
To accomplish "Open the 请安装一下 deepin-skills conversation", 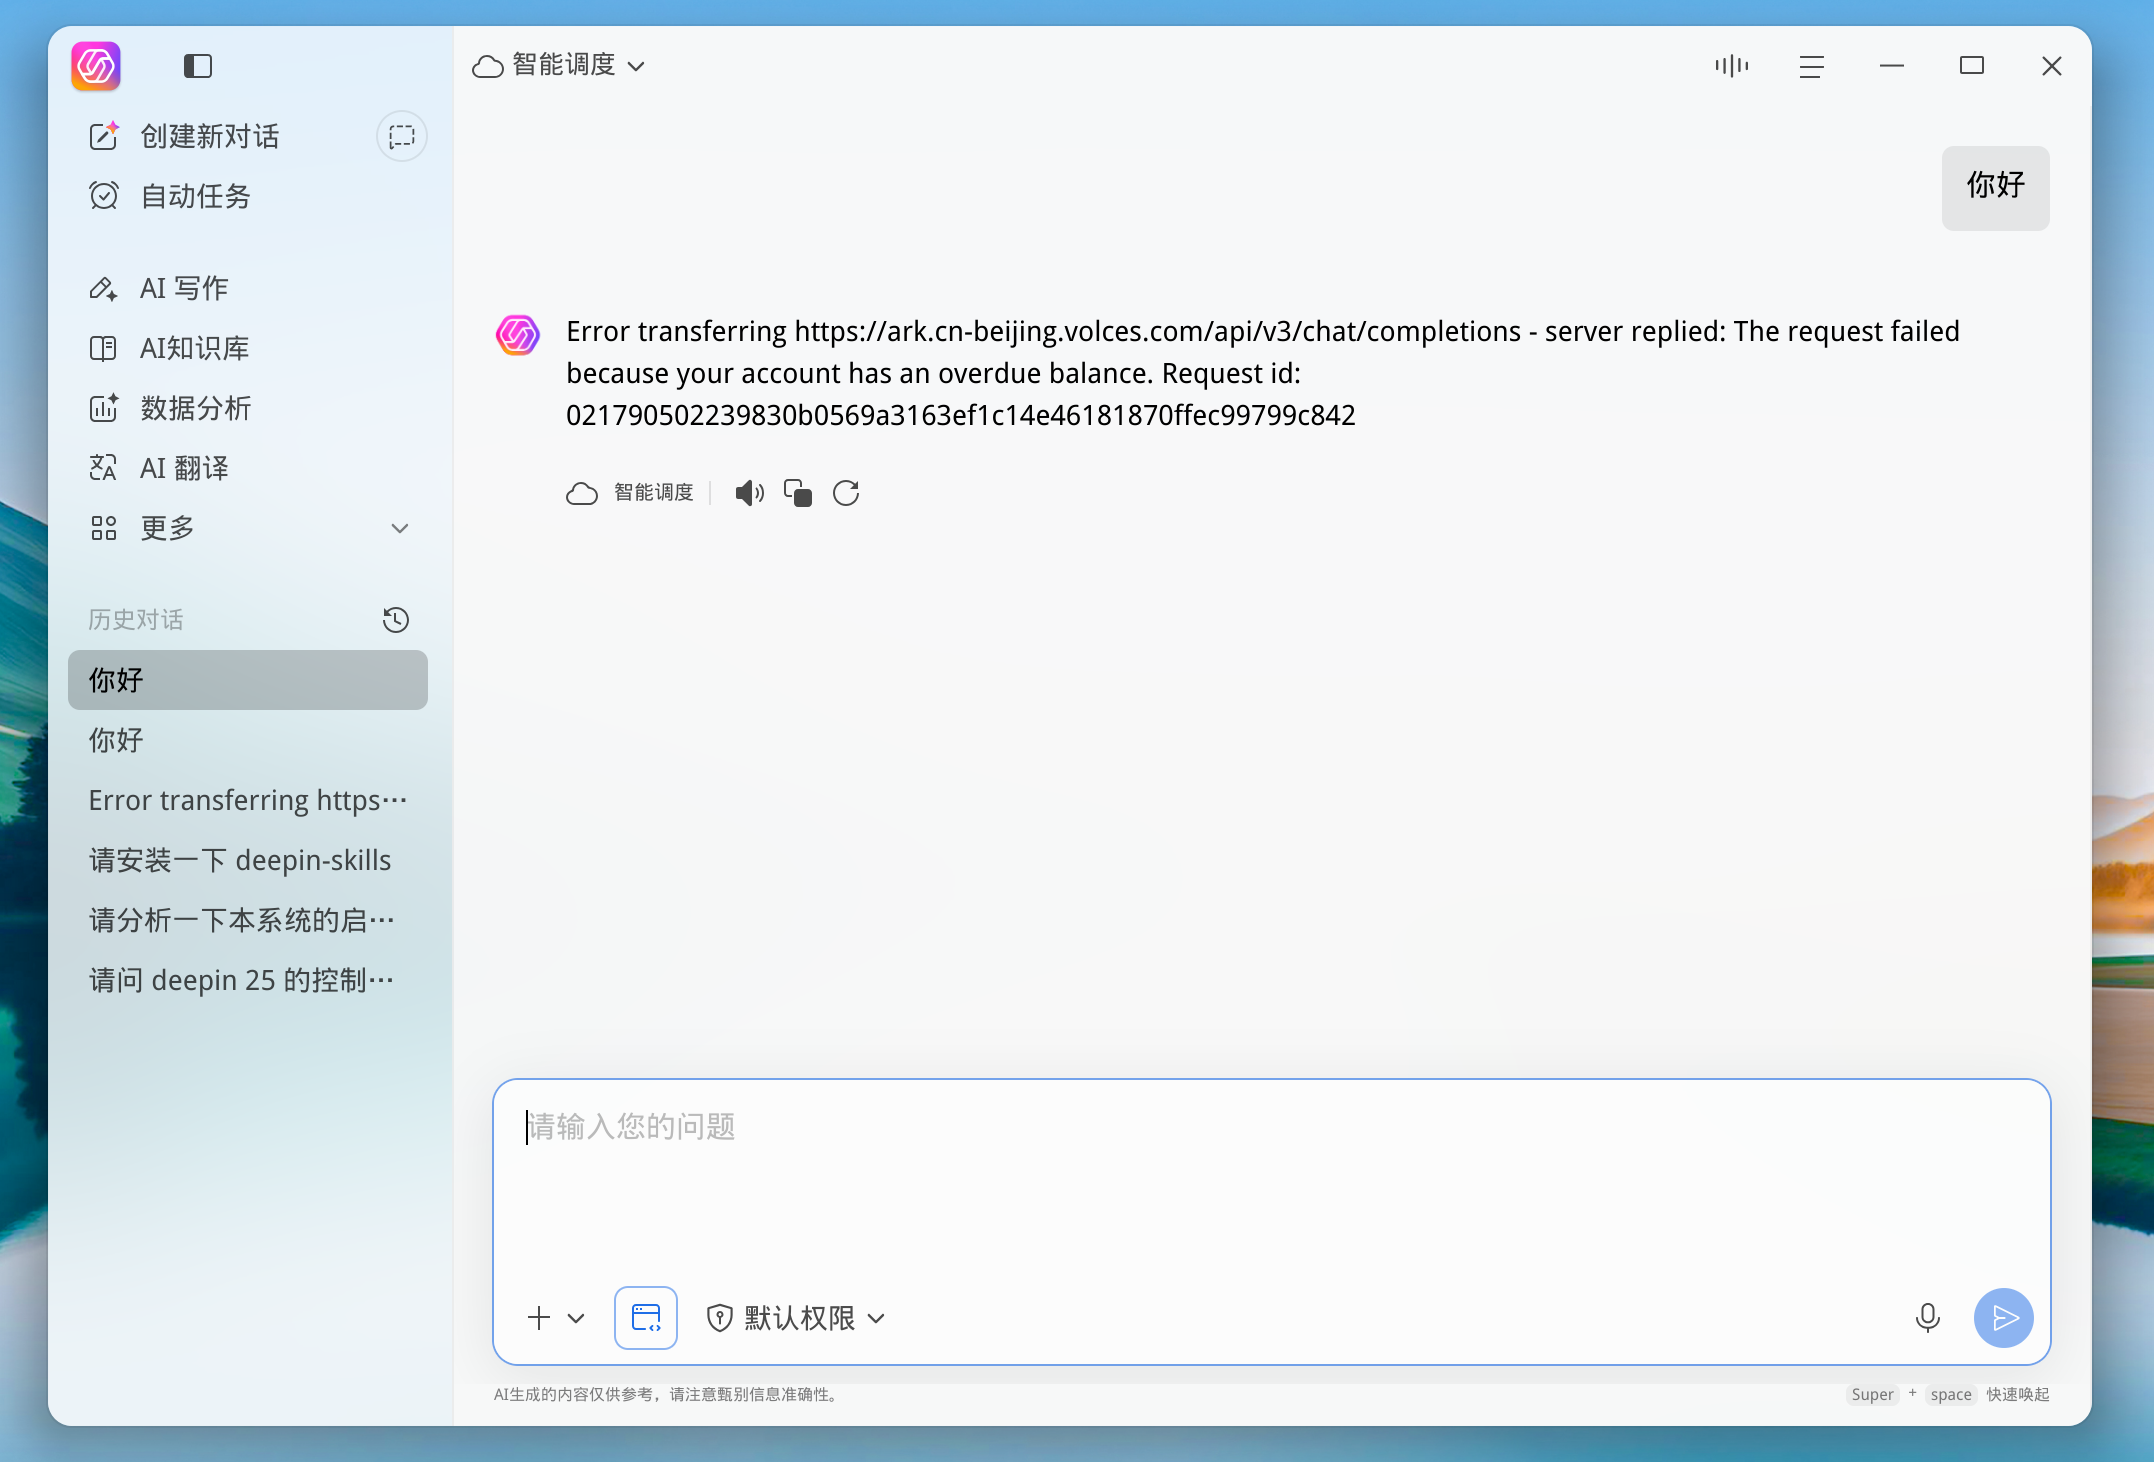I will (x=248, y=860).
